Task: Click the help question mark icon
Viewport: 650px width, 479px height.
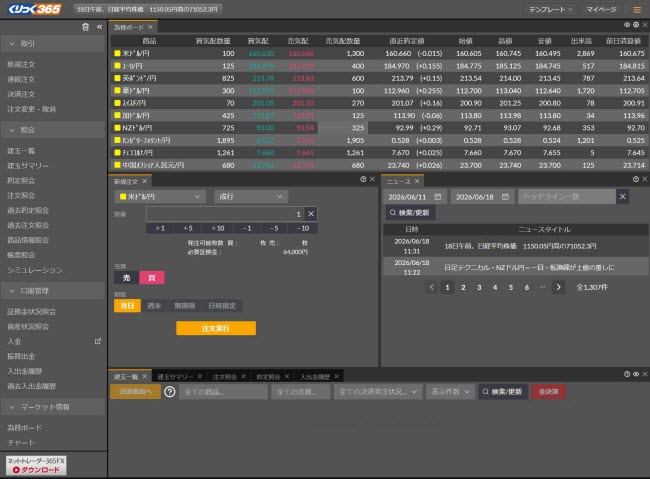Action: (x=170, y=391)
